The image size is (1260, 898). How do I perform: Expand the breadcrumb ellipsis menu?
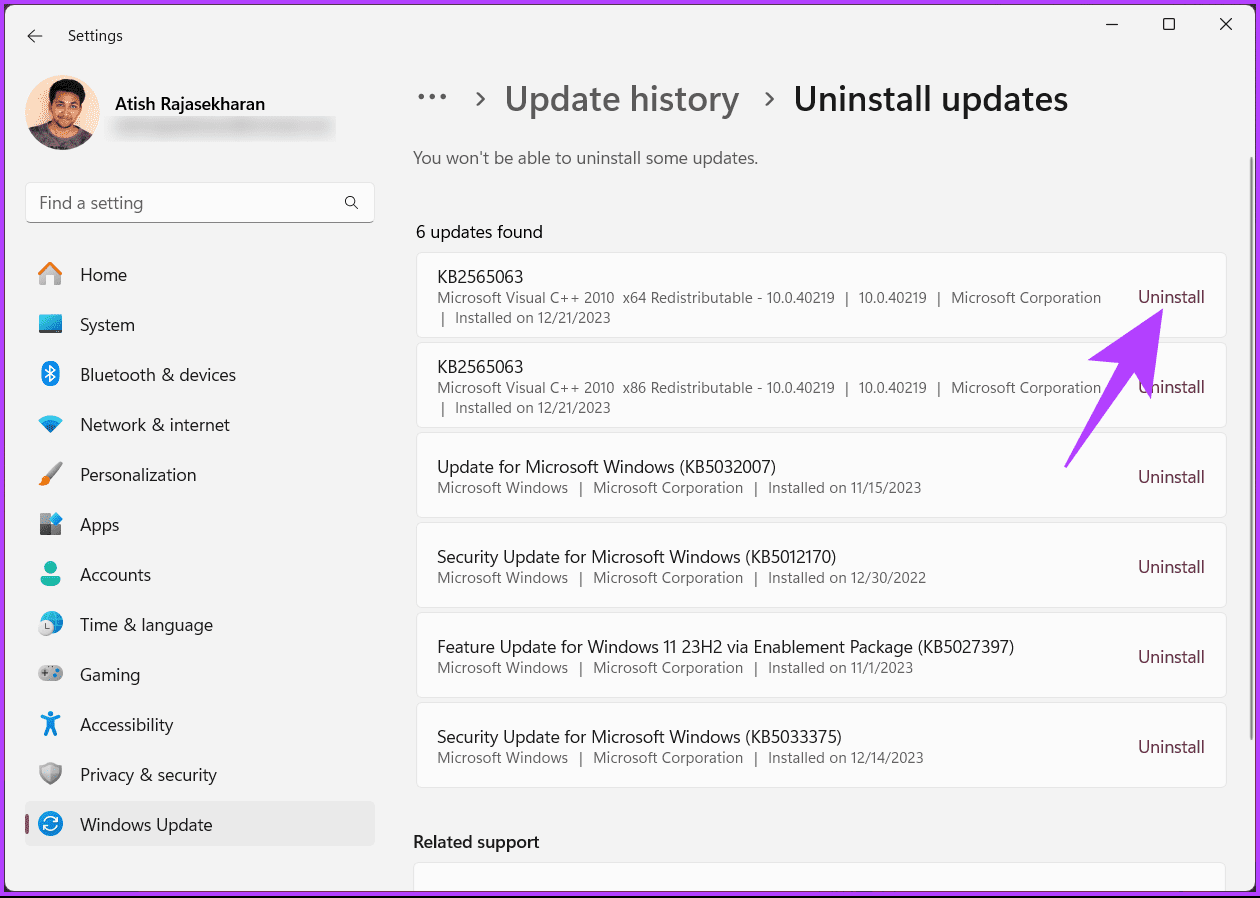click(x=432, y=97)
